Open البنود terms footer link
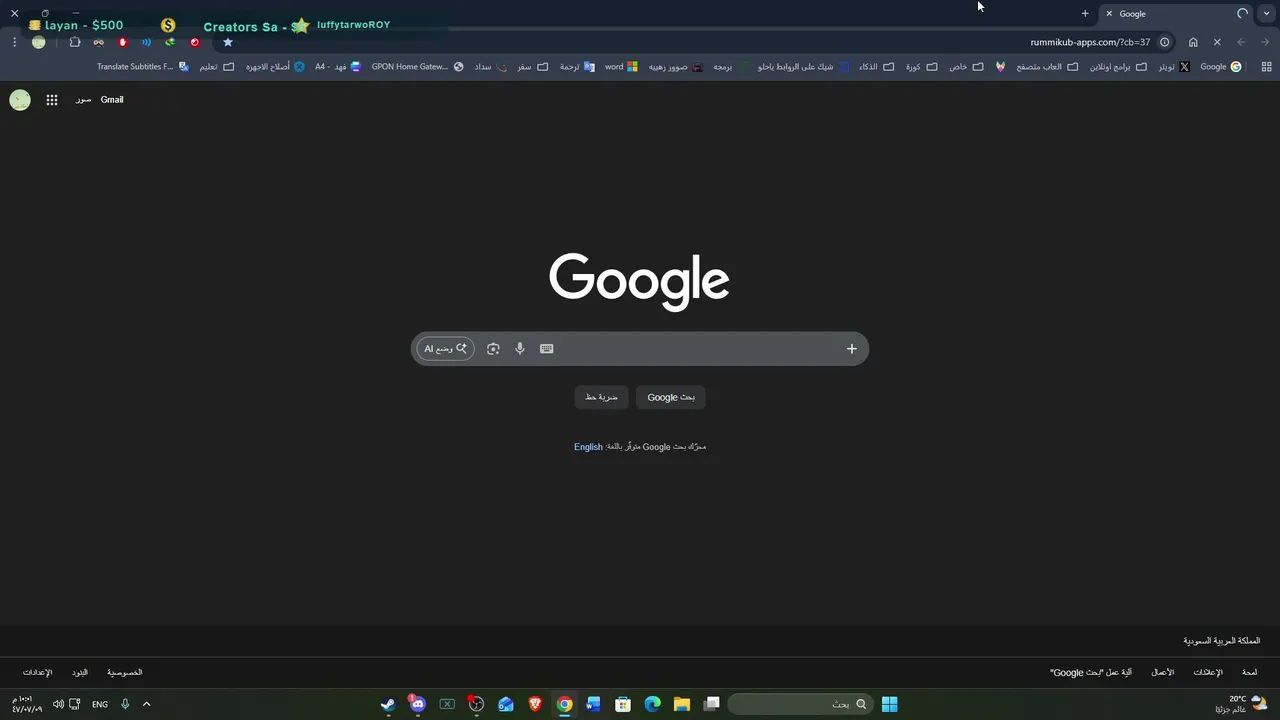This screenshot has width=1280, height=720. coord(80,673)
